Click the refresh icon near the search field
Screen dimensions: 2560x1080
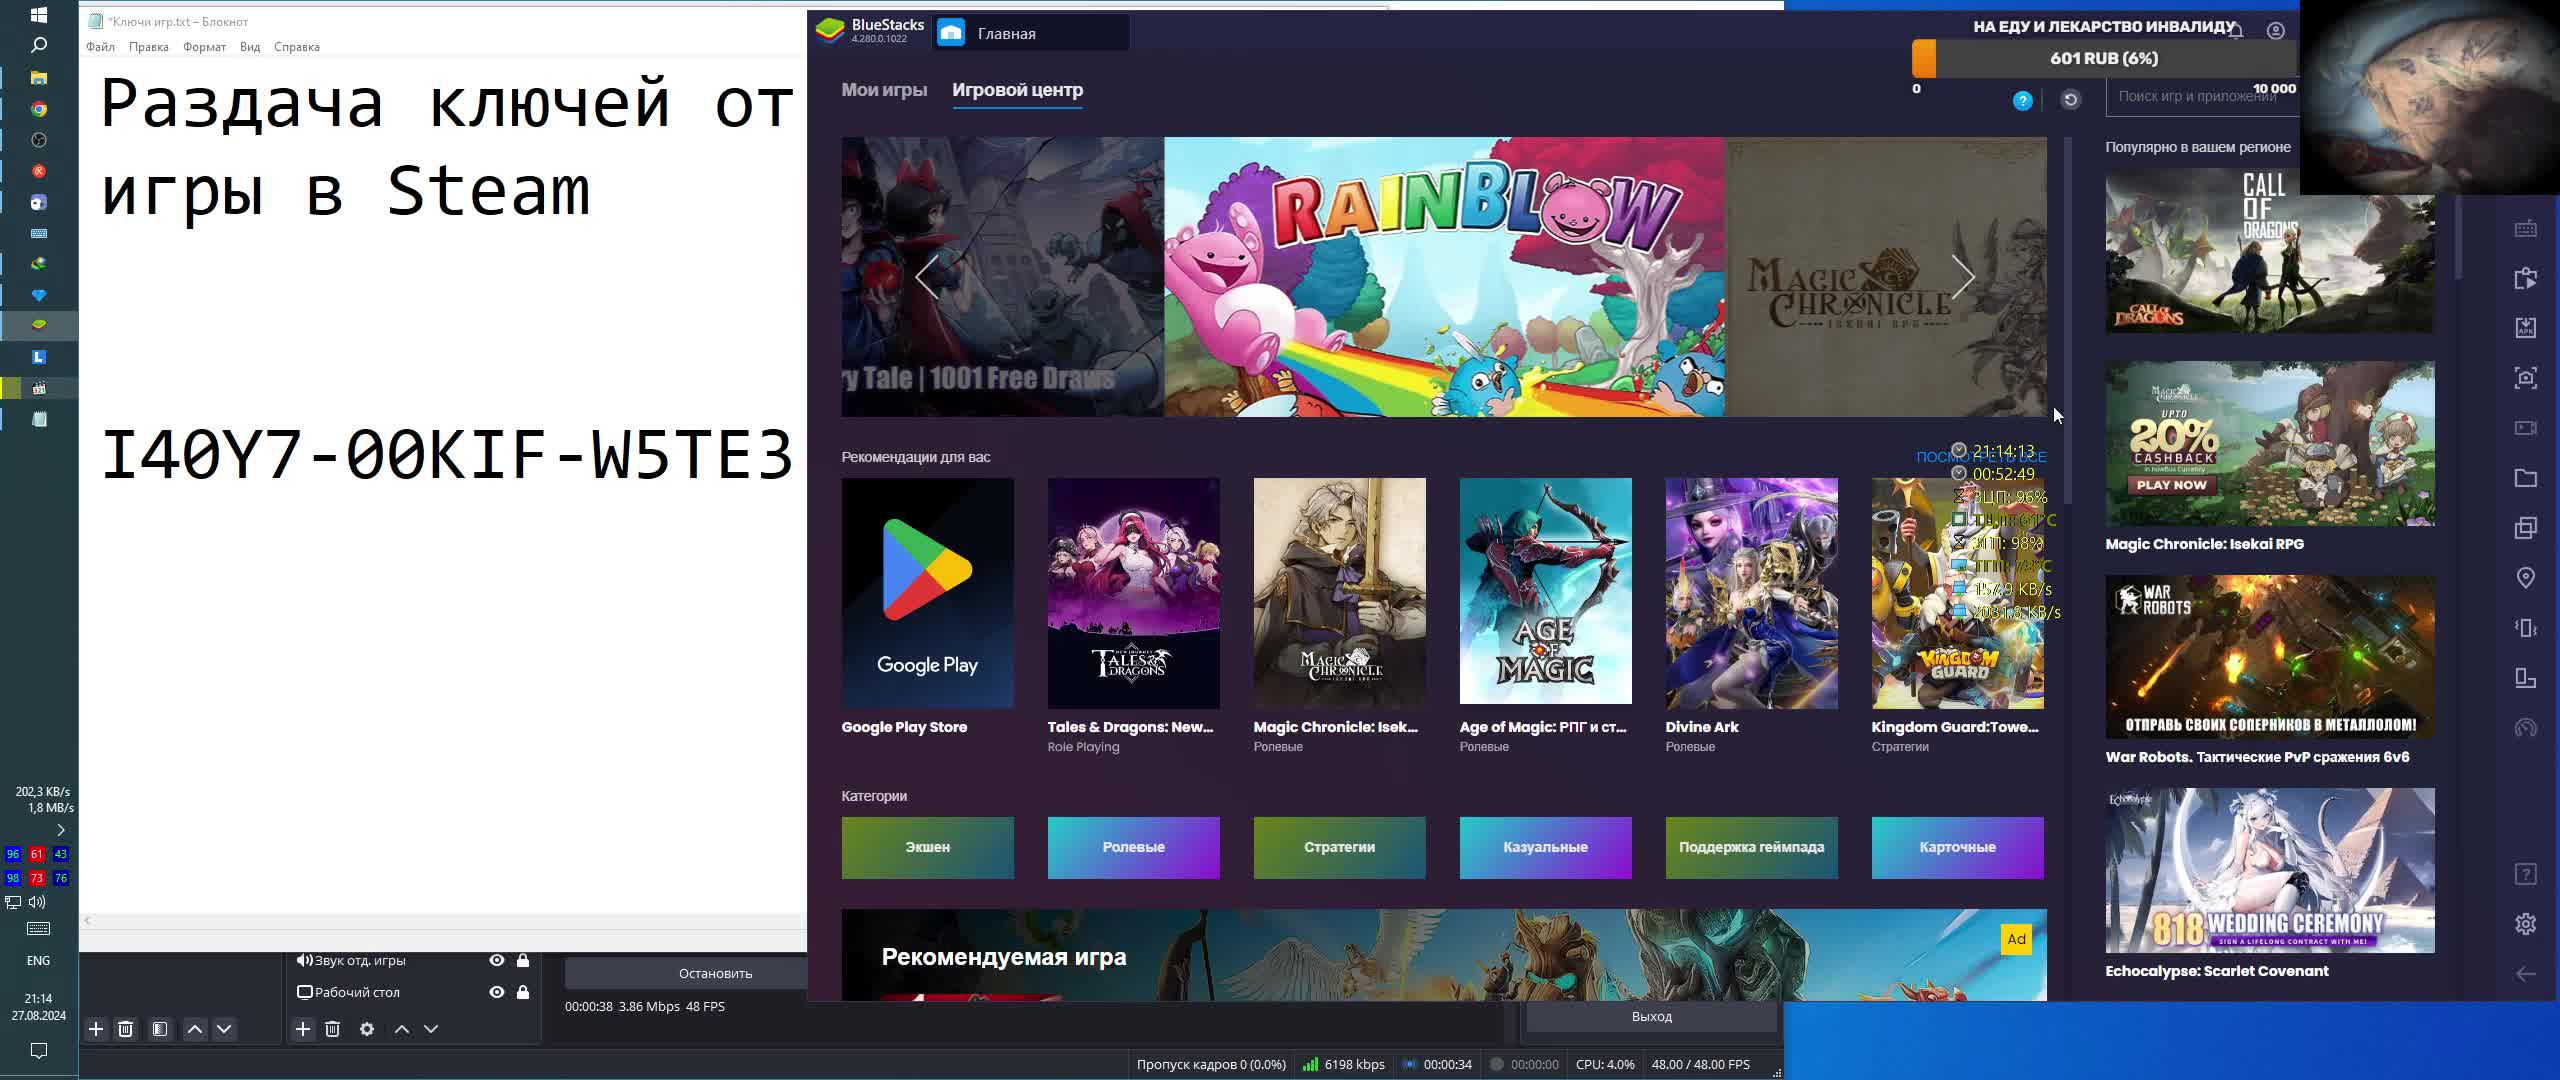2070,99
